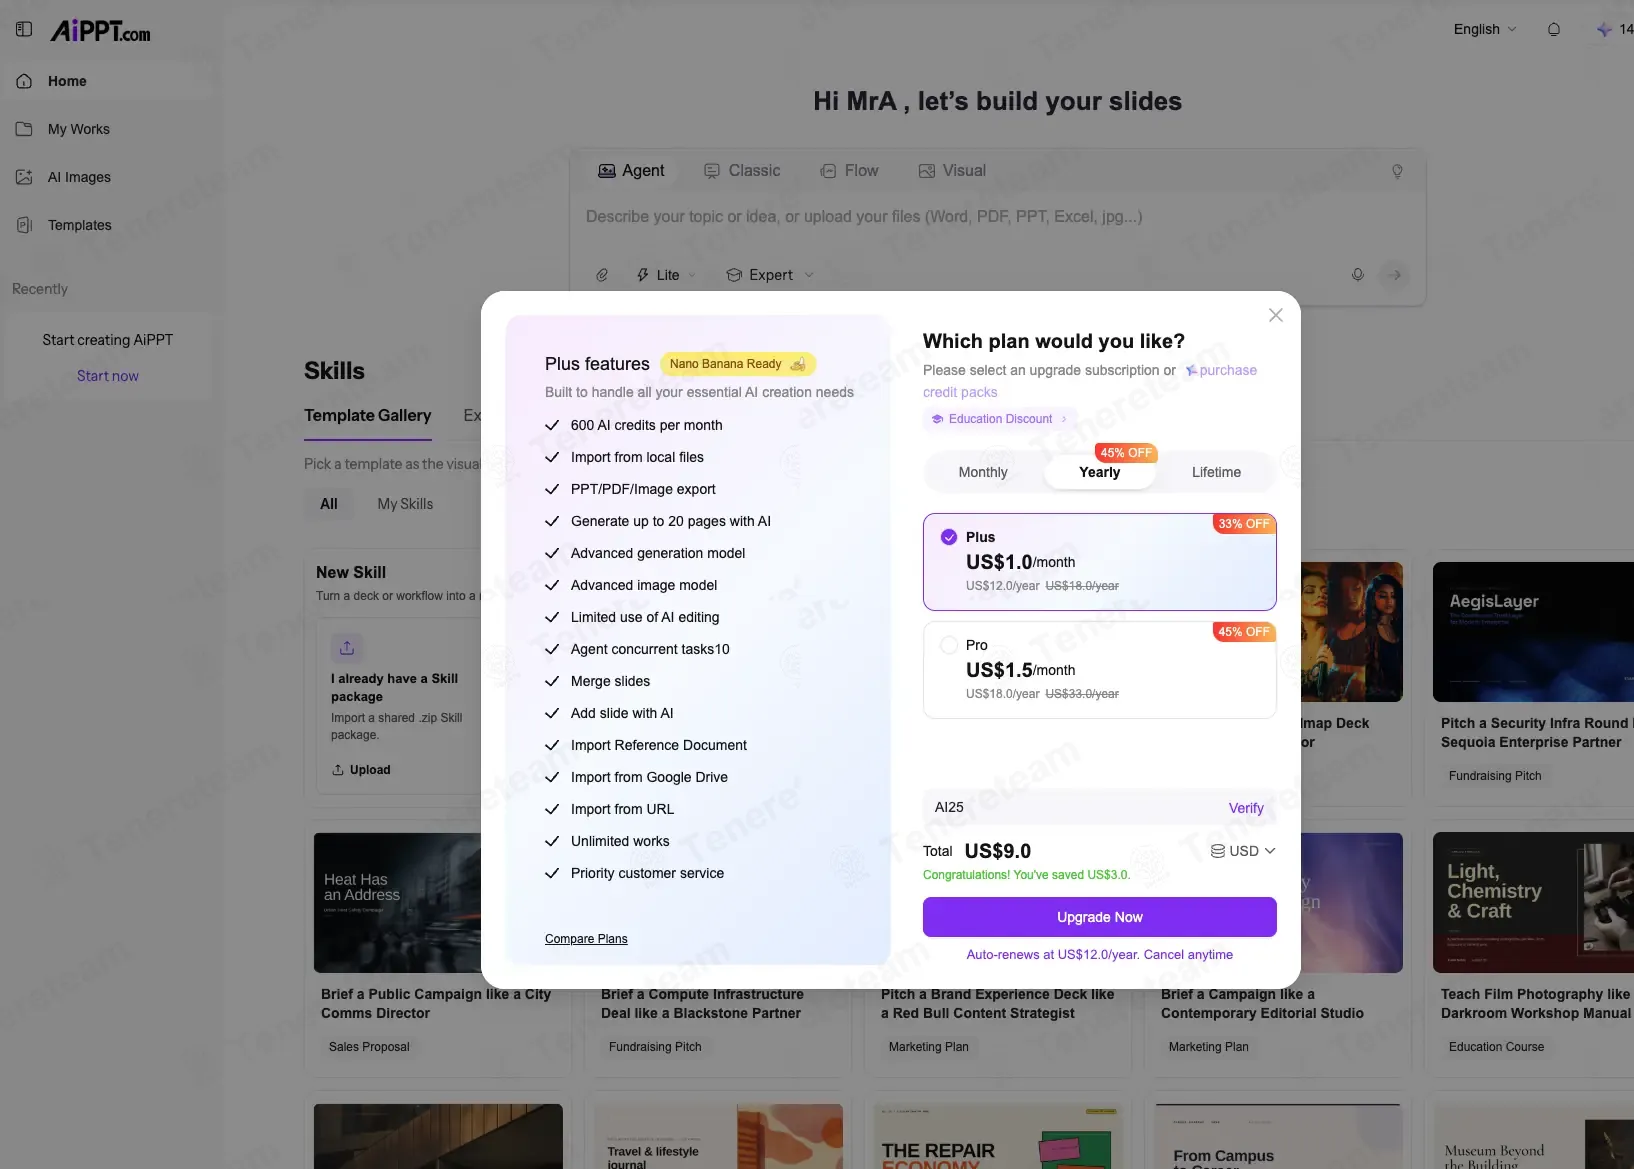Expand the Lite mode dropdown

[666, 275]
